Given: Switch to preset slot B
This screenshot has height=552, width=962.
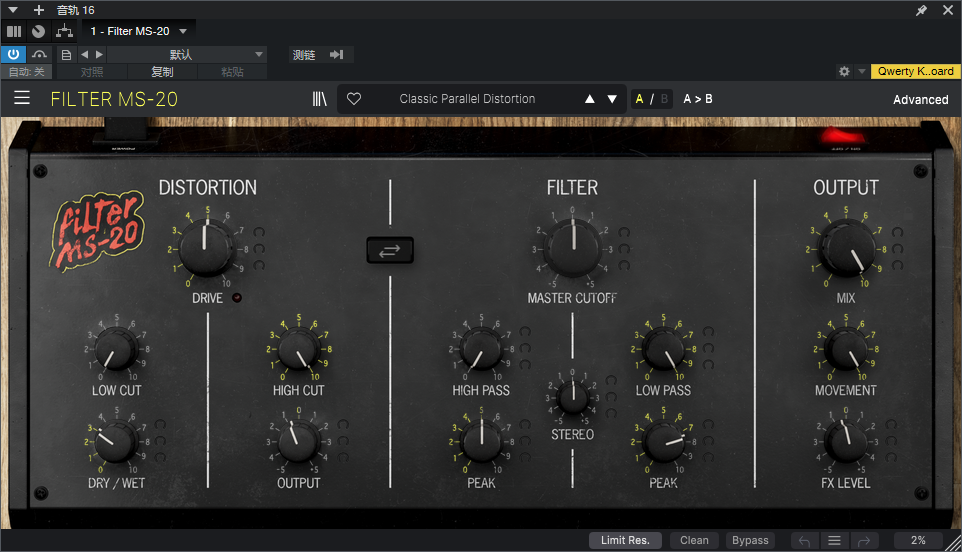Looking at the screenshot, I should (x=664, y=99).
